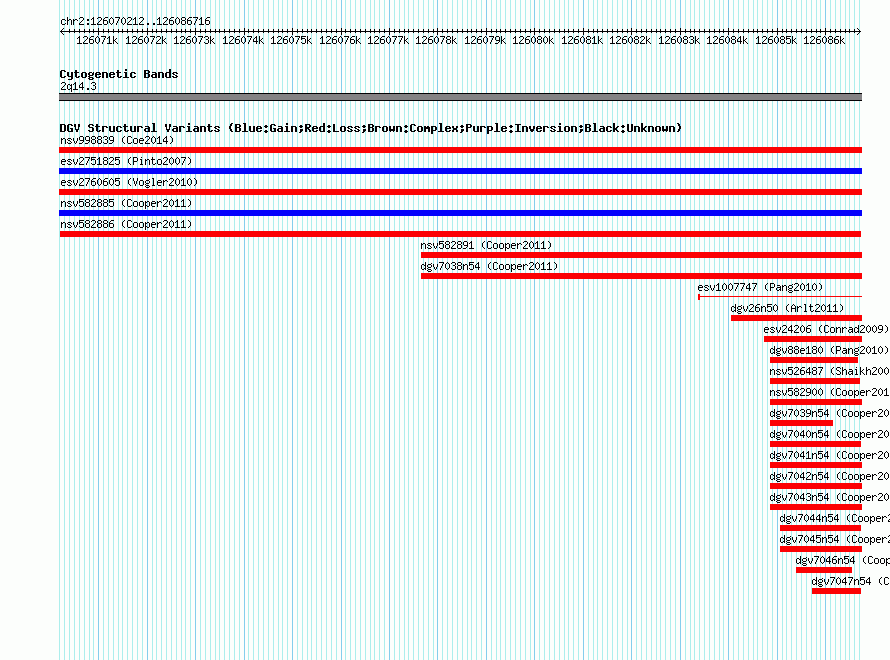Open dgv7041n54 variant label
Viewport: 890px width, 660px height.
coord(829,455)
